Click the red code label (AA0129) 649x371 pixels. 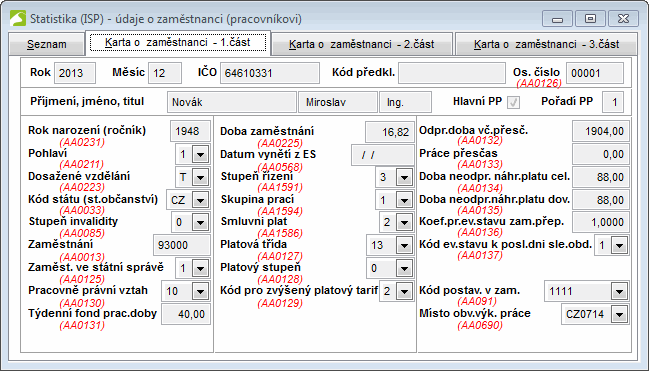pos(280,303)
